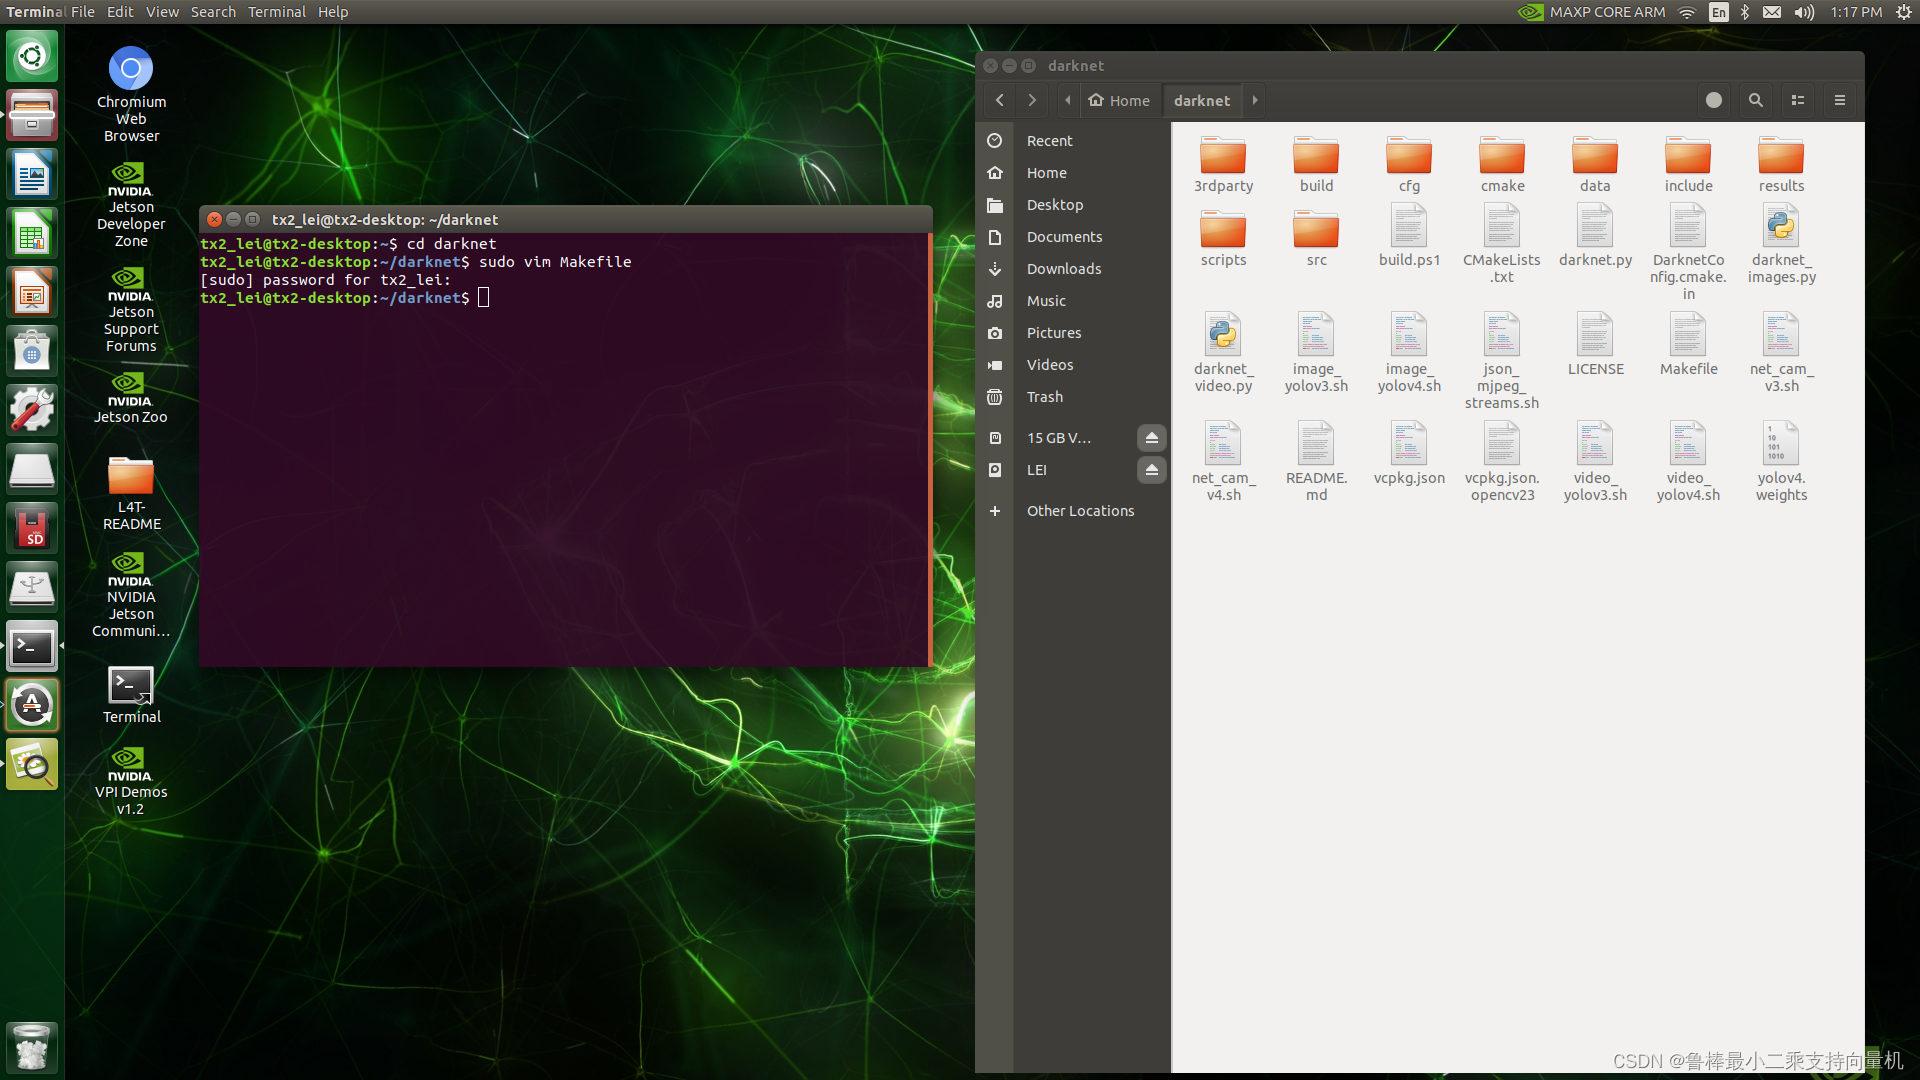This screenshot has width=1920, height=1080.
Task: Open LibreOffice Calc from the launcher
Action: pyautogui.click(x=32, y=234)
